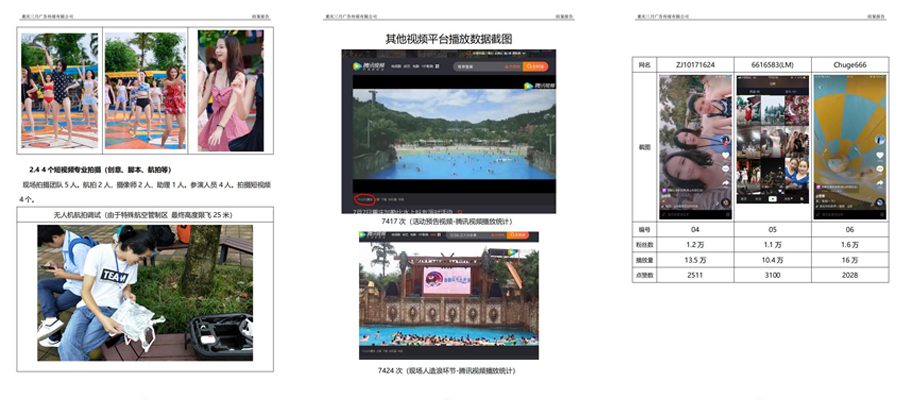
Task: Click the Tencent Video logo in the header
Action: coord(367,66)
